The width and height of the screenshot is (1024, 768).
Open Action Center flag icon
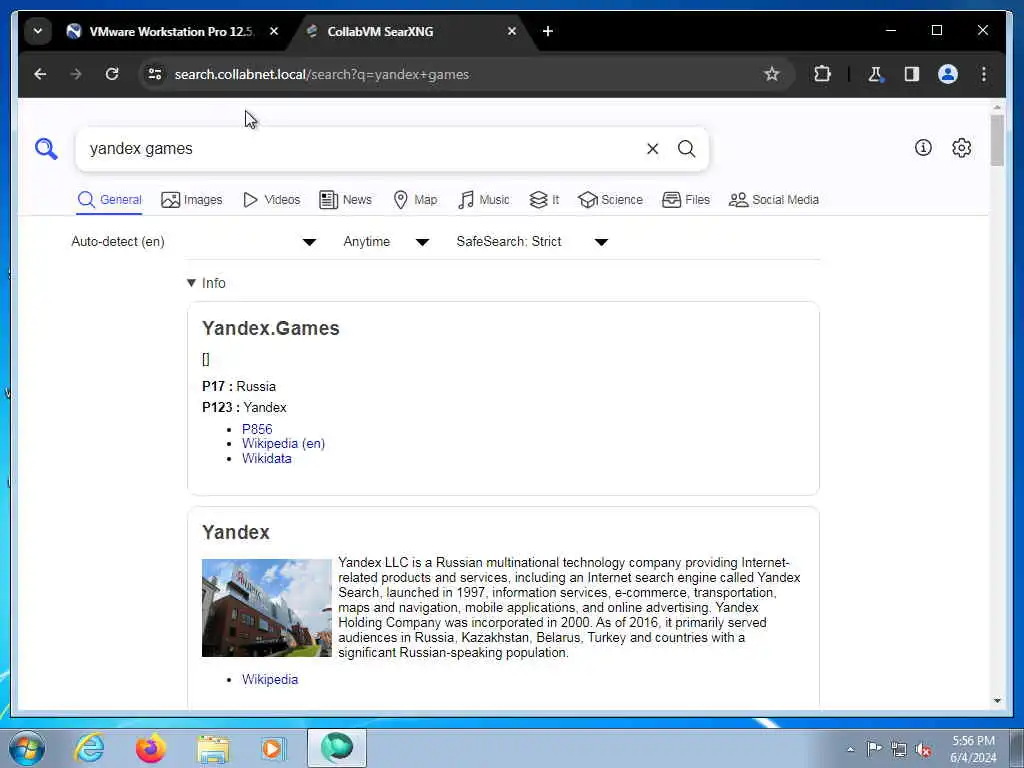pos(874,748)
